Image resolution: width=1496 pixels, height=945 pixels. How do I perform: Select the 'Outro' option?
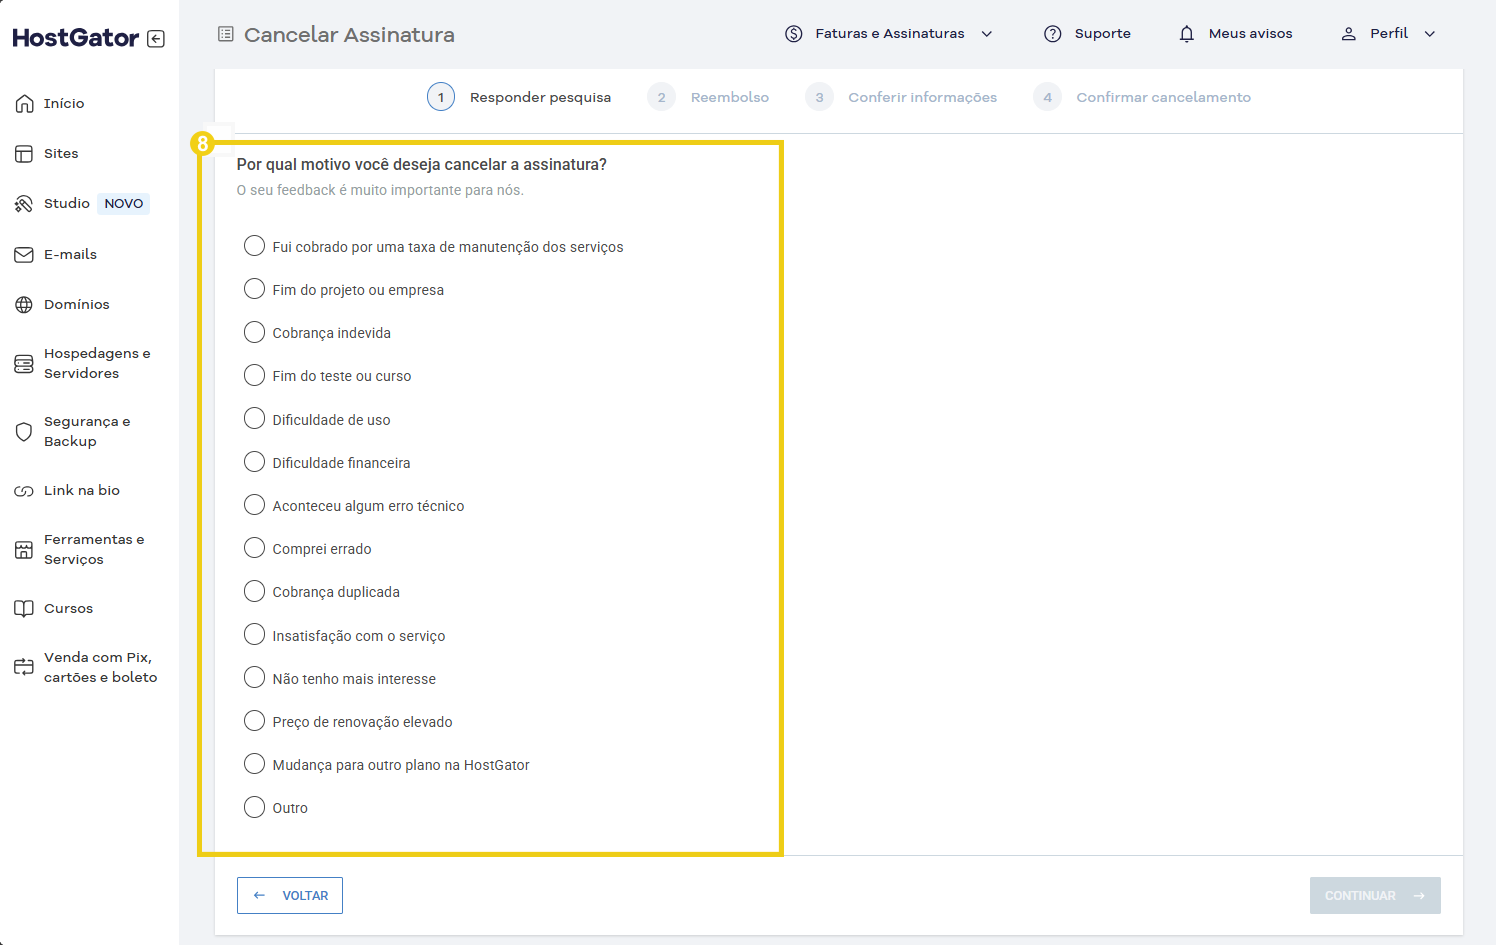click(x=254, y=807)
